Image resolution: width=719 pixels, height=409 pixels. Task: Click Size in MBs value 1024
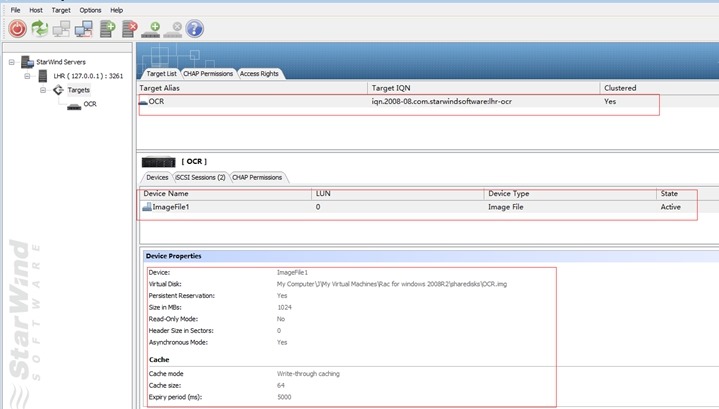click(284, 307)
